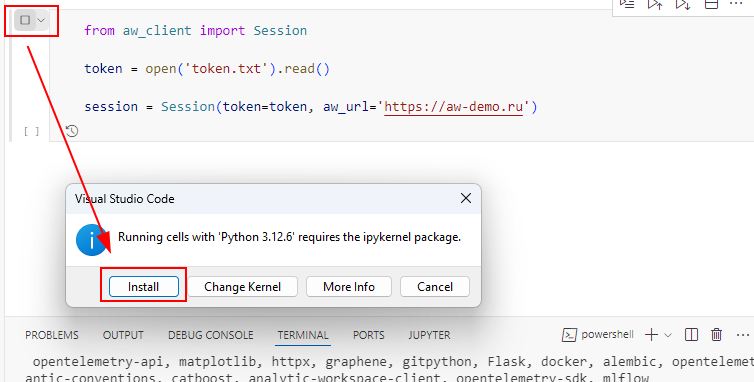Execute cells above using the cell toolbar icon
The width and height of the screenshot is (754, 382).
654,4
